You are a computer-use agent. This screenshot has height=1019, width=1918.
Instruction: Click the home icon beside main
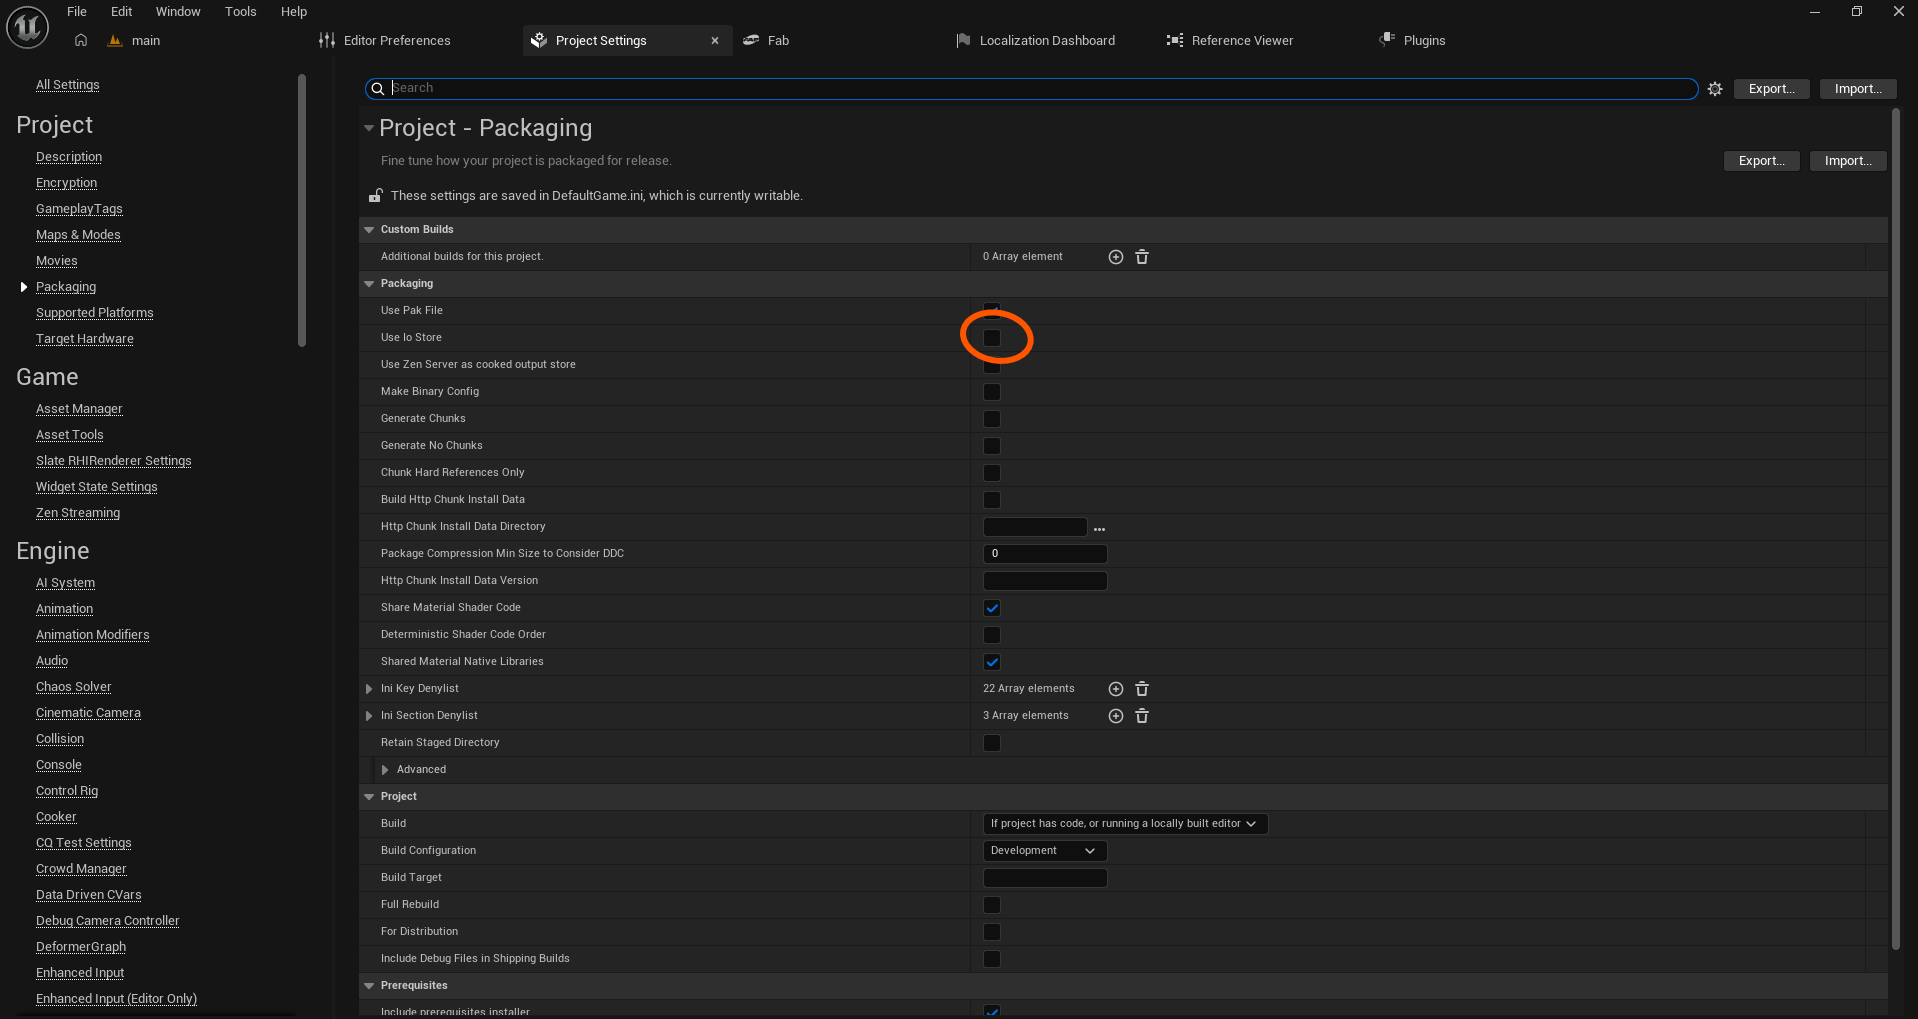pos(81,40)
